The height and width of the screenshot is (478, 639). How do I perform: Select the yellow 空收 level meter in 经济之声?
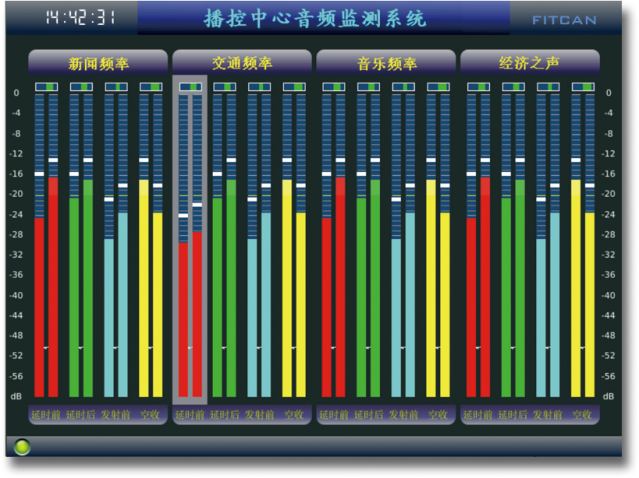pos(583,246)
